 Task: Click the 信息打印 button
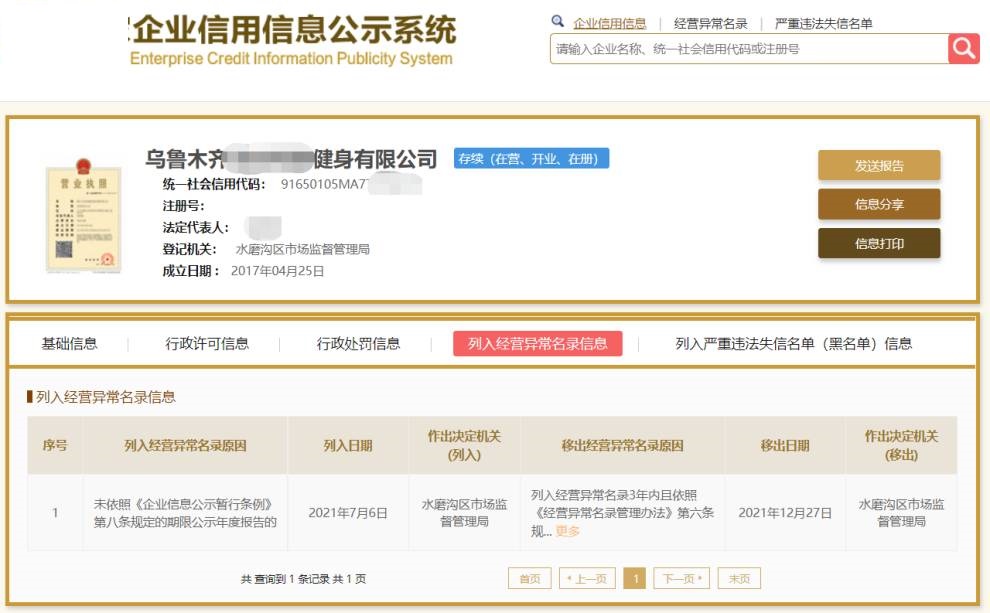click(879, 243)
